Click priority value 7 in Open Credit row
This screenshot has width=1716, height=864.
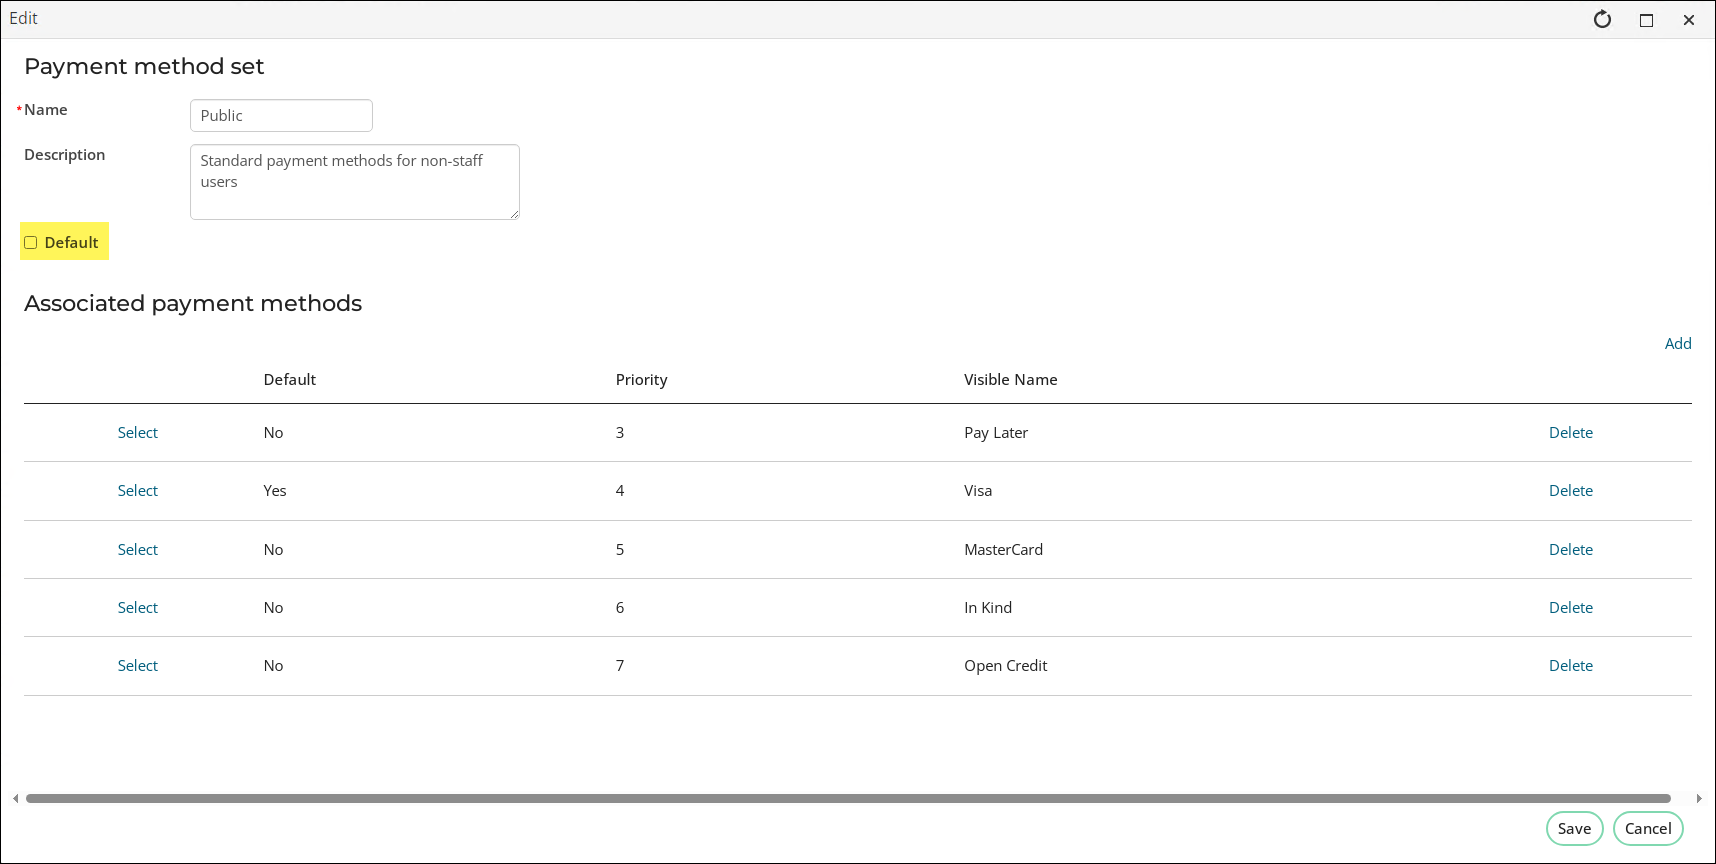620,665
